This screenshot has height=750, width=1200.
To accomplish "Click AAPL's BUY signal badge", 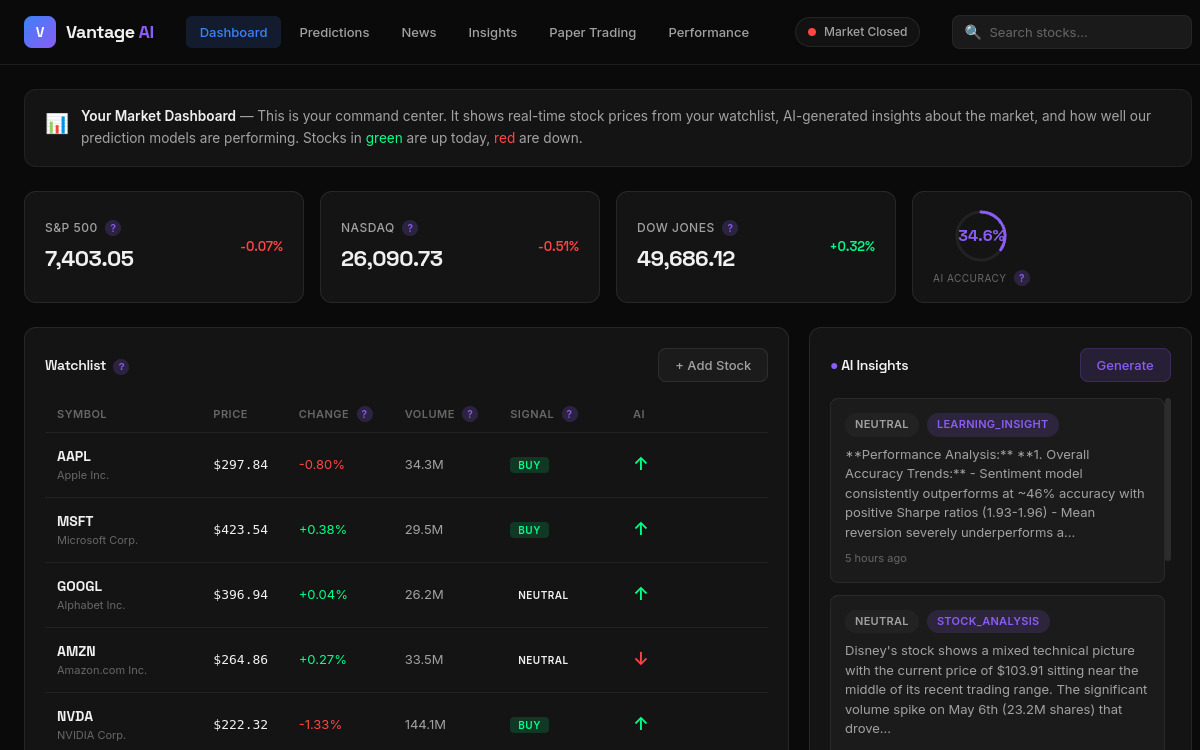I will coord(529,465).
